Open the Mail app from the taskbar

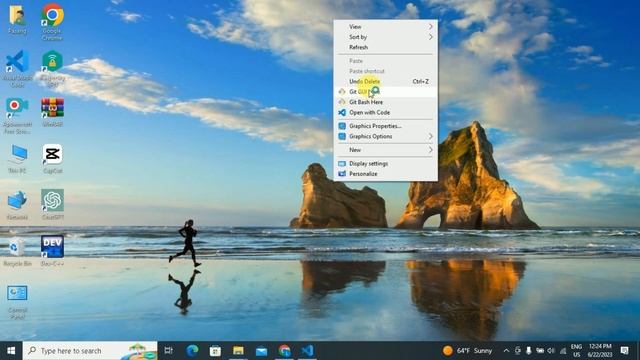[261, 351]
